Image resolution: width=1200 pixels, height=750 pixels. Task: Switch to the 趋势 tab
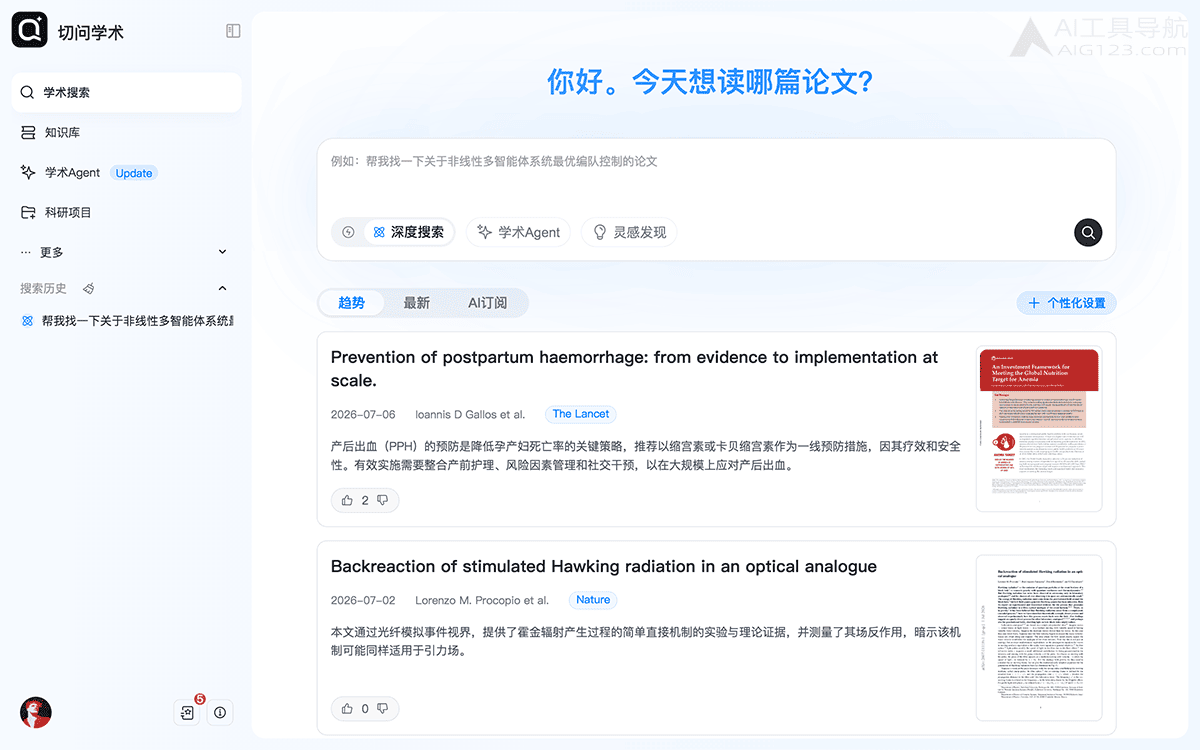[351, 303]
